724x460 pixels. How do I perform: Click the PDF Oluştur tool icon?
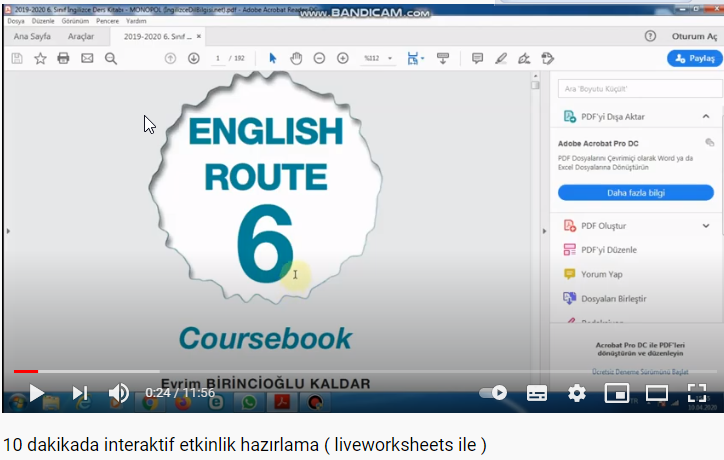[570, 225]
